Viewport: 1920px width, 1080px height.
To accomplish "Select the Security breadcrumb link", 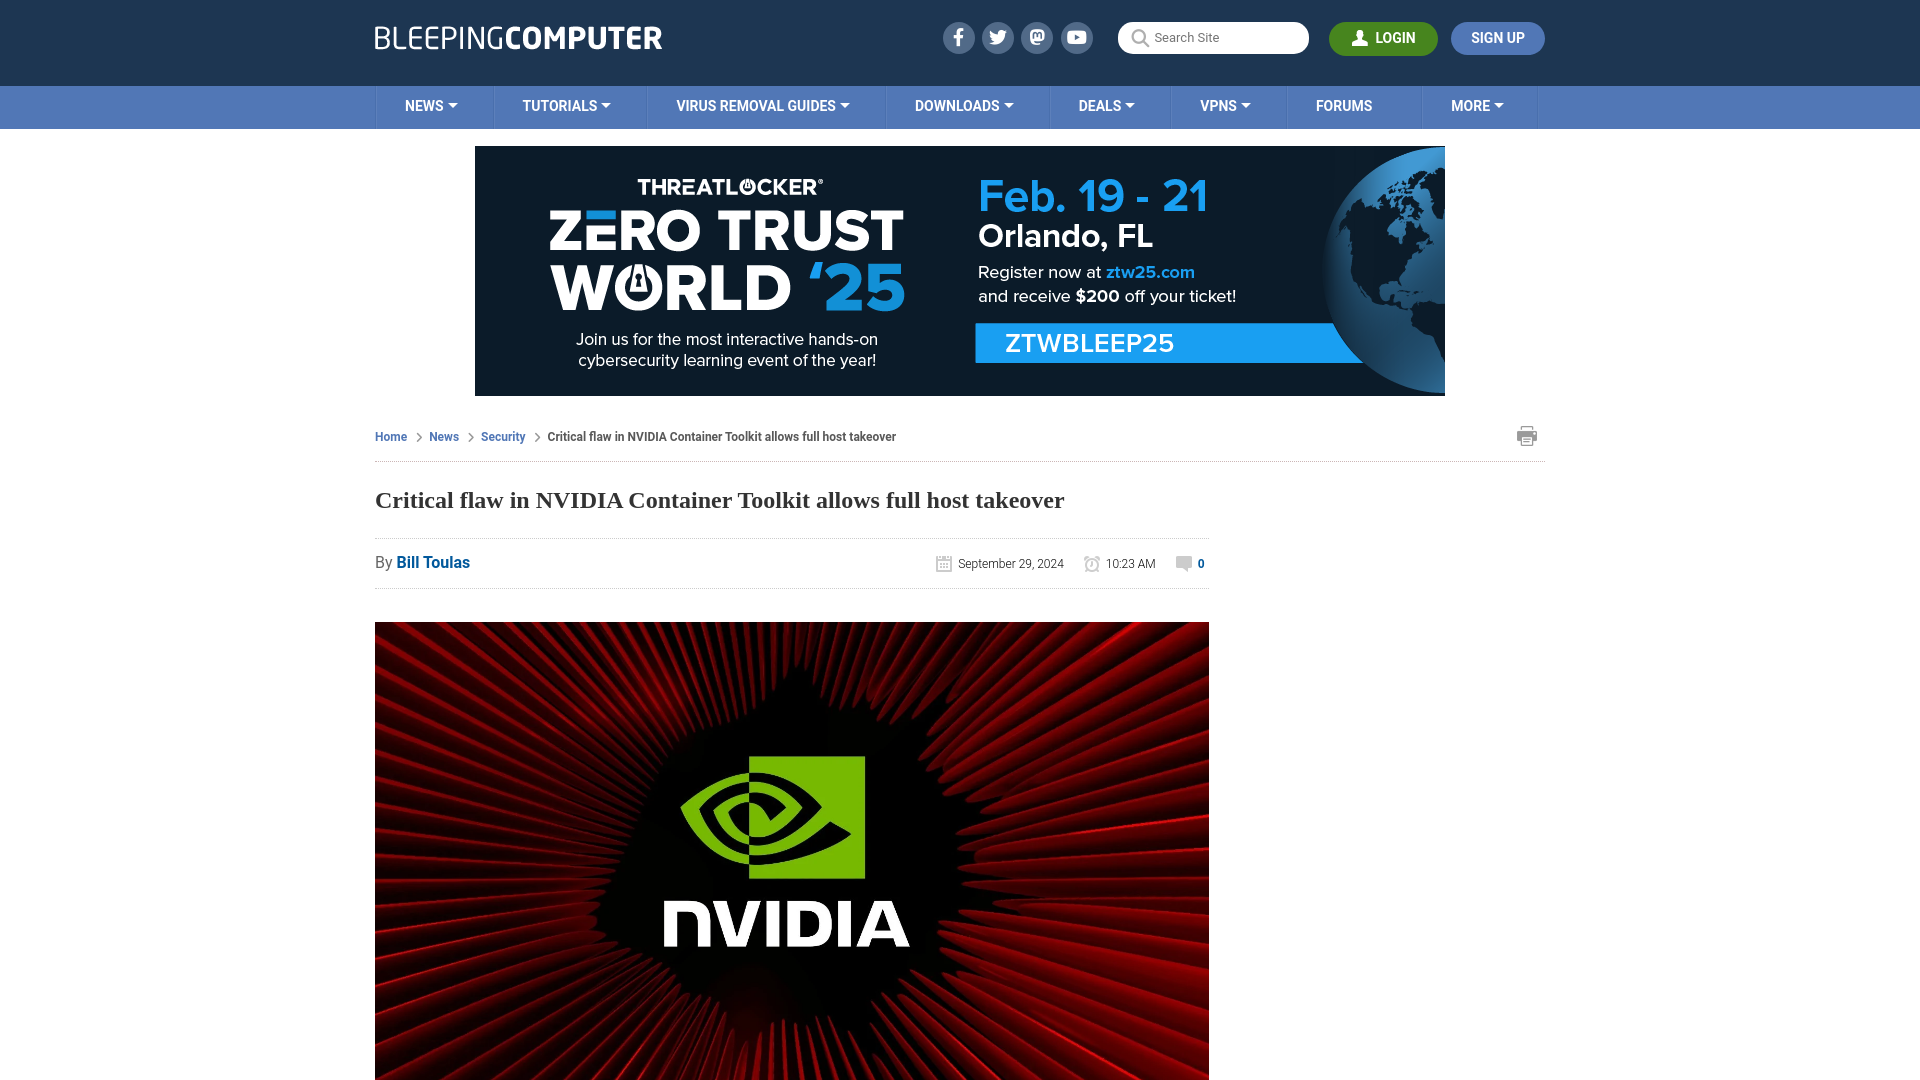I will tap(502, 436).
